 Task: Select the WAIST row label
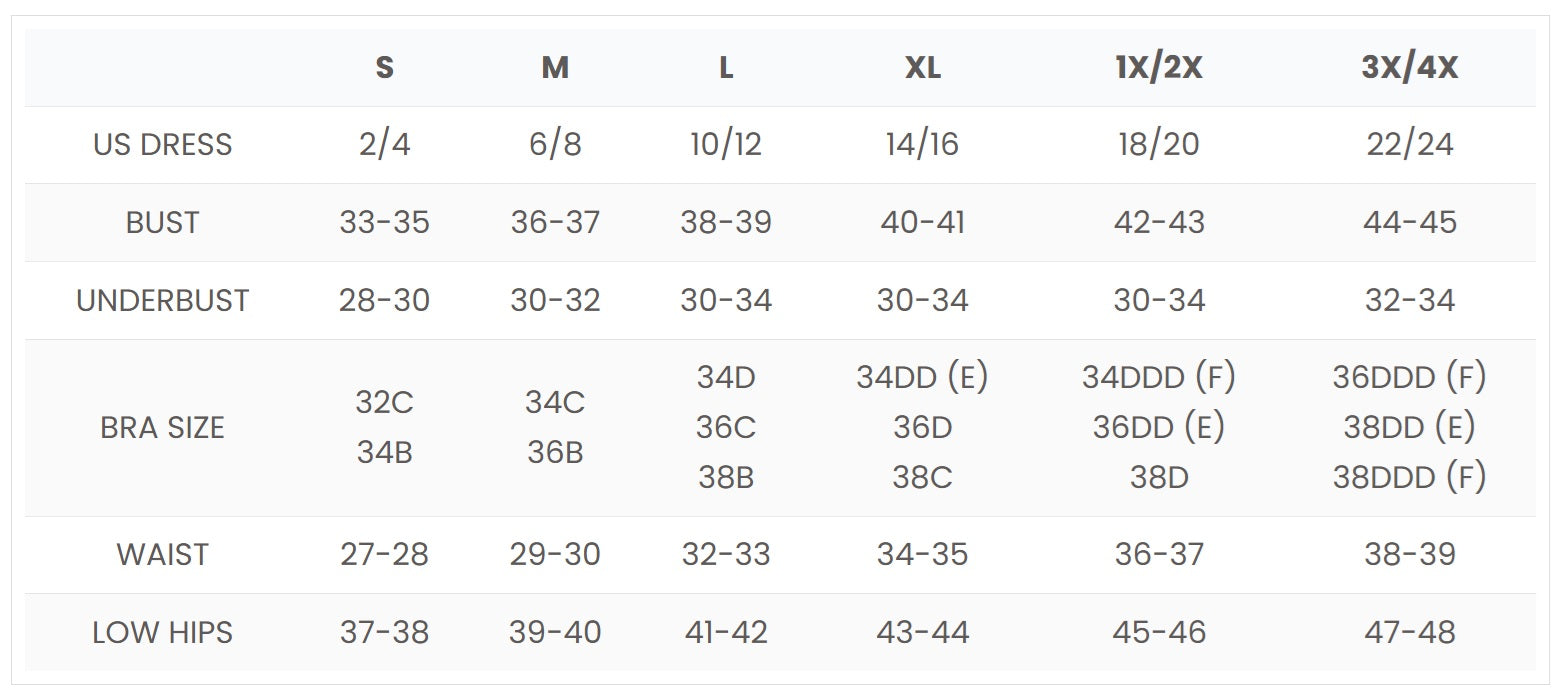click(x=162, y=555)
